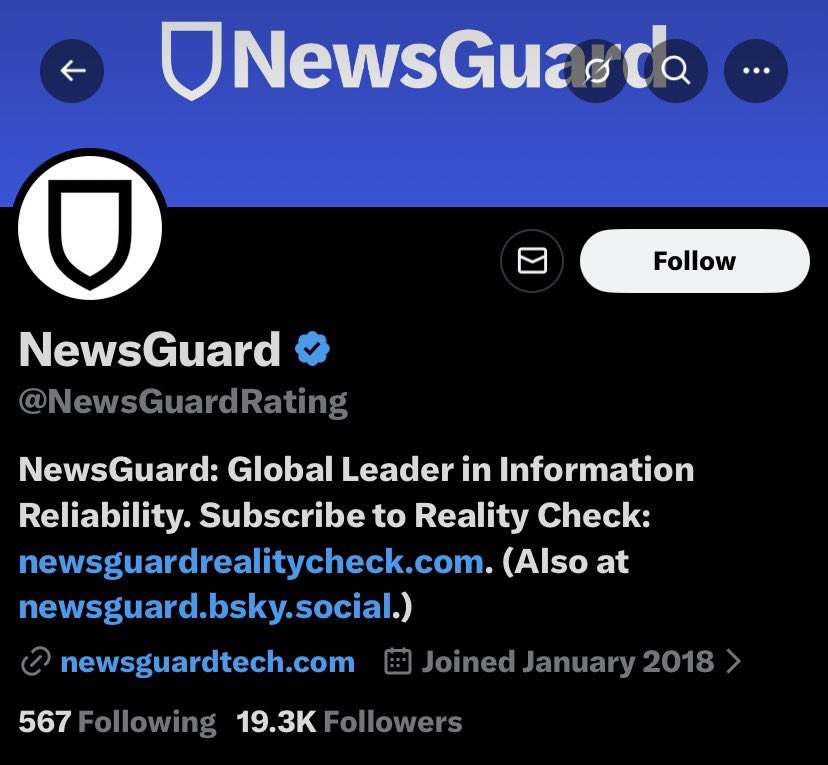Image resolution: width=828 pixels, height=765 pixels.
Task: Tap the link chain icon
Action: [35, 662]
